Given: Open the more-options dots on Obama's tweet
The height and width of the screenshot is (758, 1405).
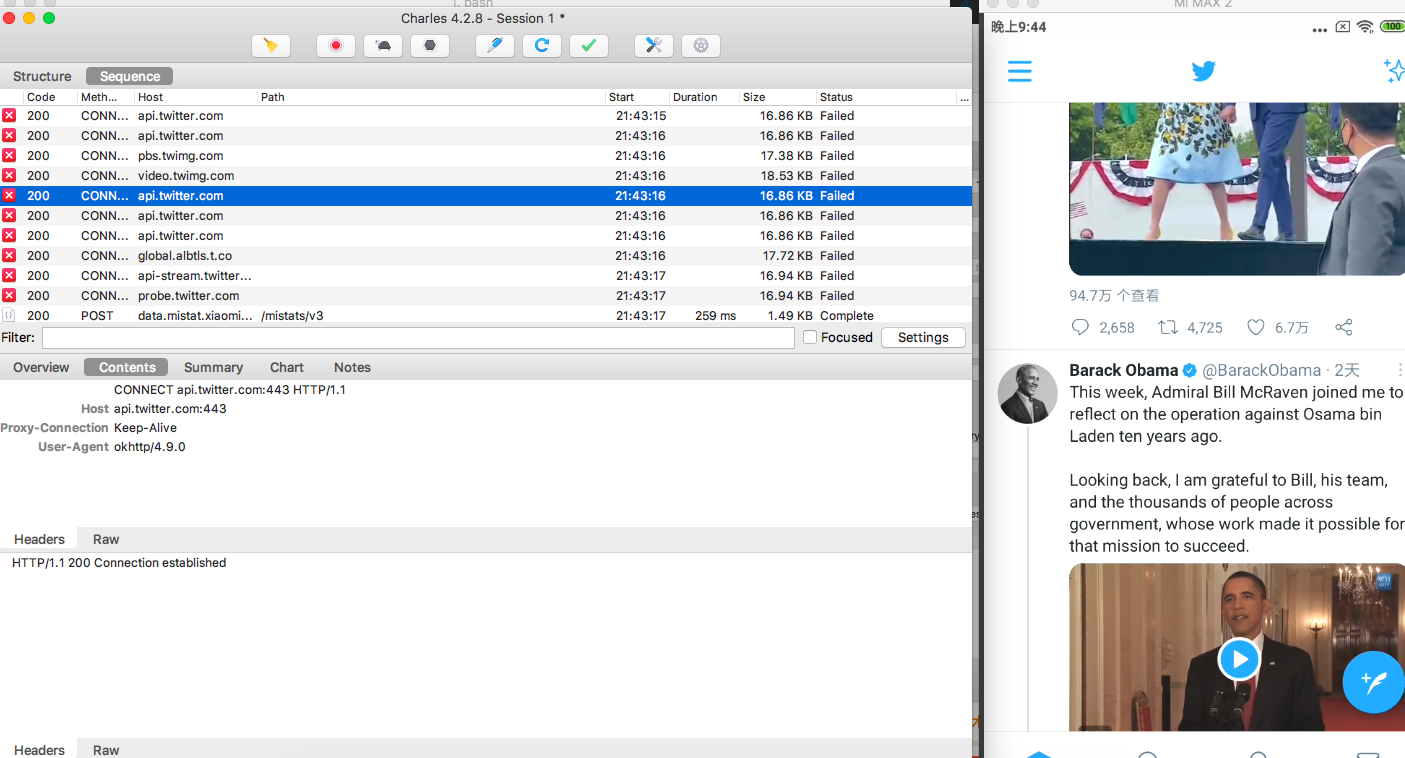Looking at the screenshot, I should (1400, 370).
